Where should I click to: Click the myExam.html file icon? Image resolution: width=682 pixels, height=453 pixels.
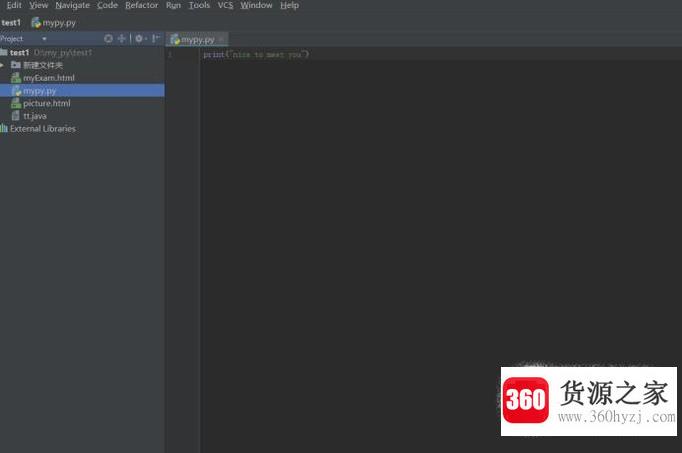point(16,78)
